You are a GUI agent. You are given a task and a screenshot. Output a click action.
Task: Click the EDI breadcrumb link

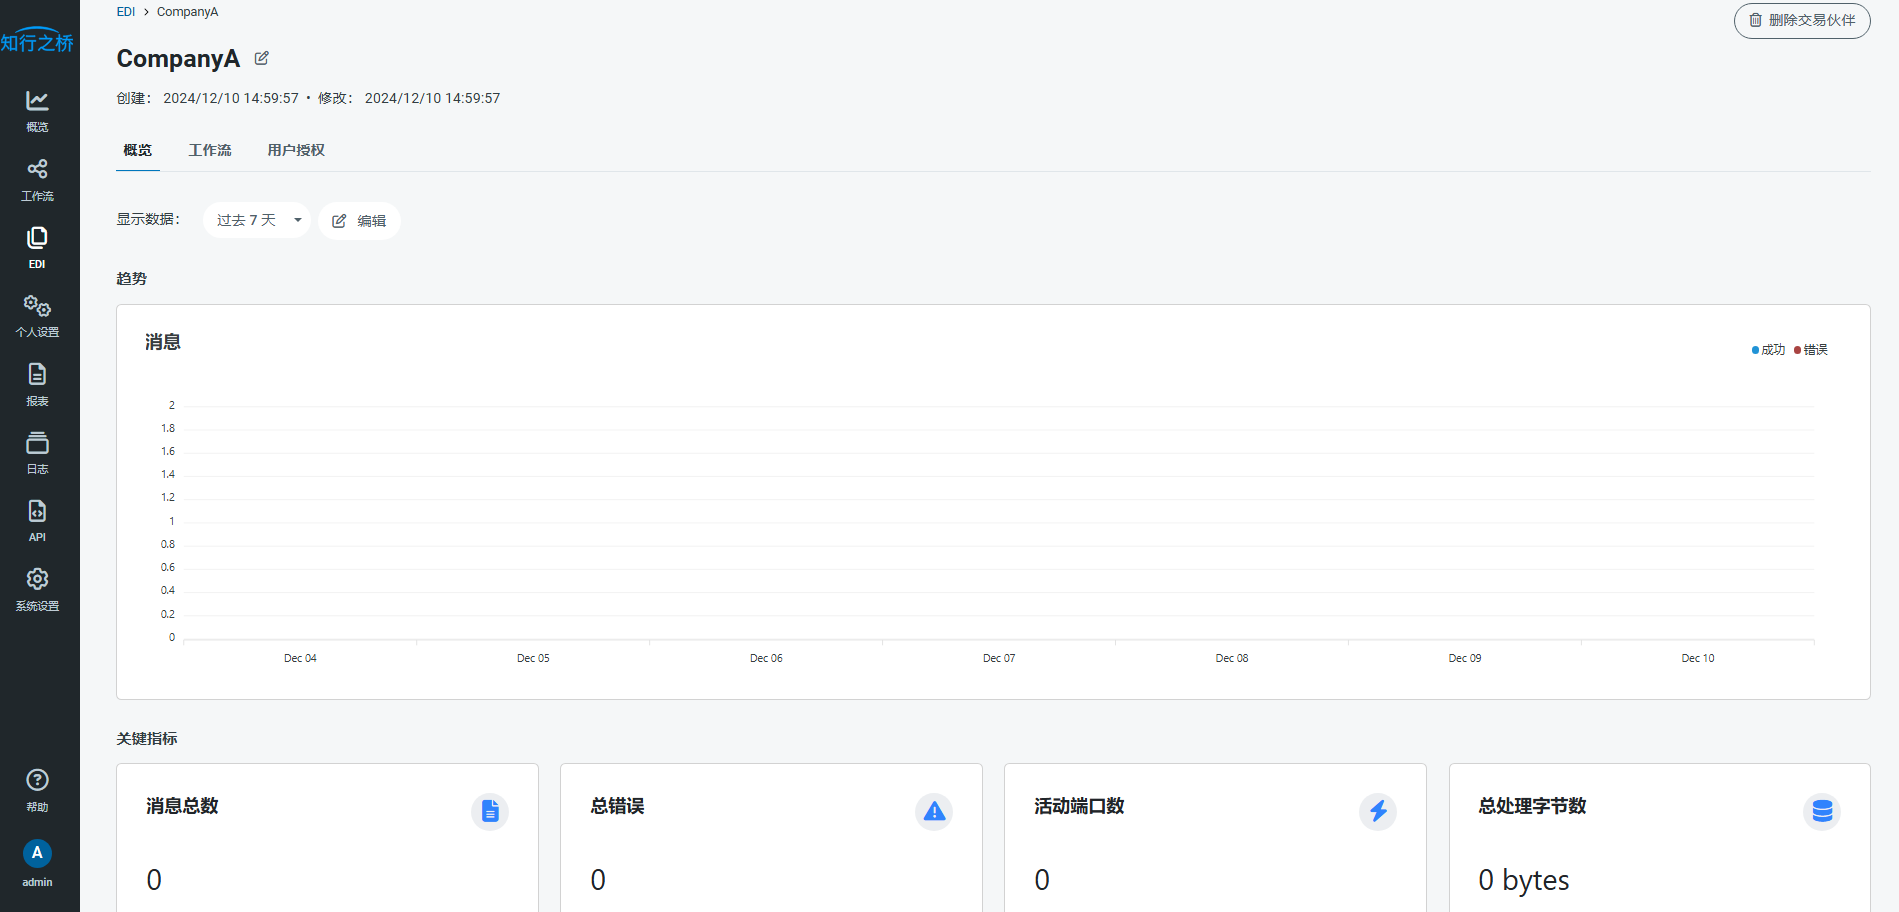(x=126, y=12)
